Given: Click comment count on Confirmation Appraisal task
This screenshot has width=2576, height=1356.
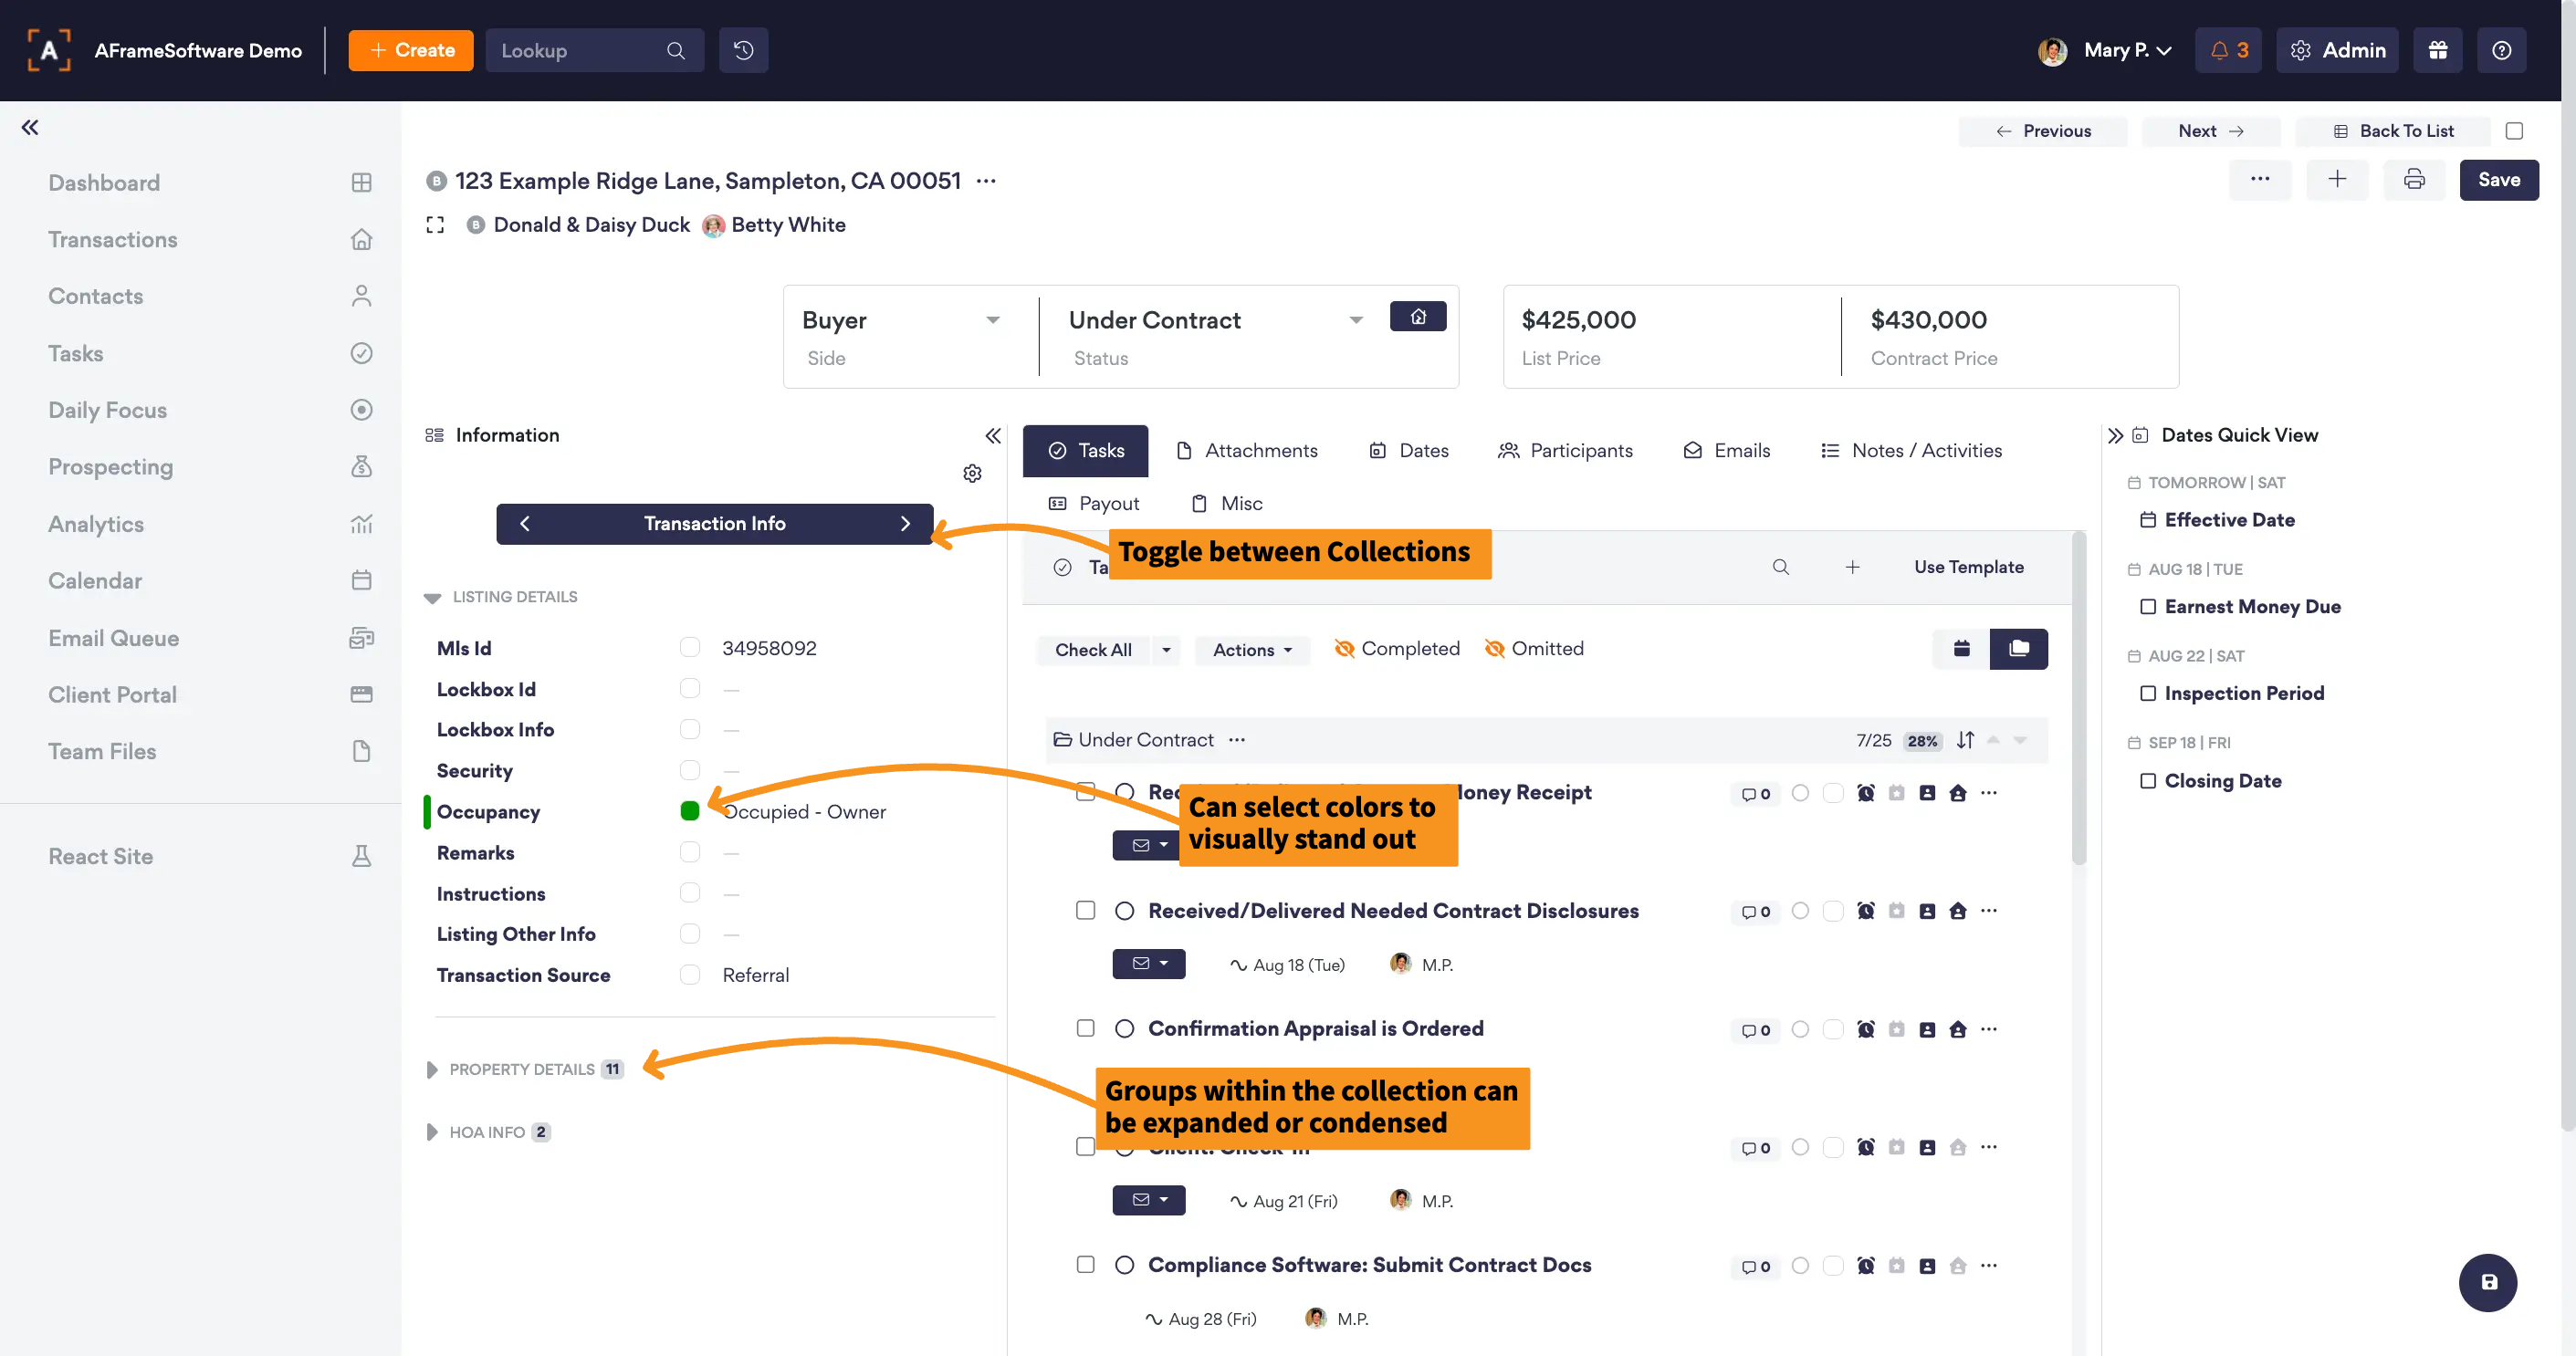Looking at the screenshot, I should (1756, 1030).
